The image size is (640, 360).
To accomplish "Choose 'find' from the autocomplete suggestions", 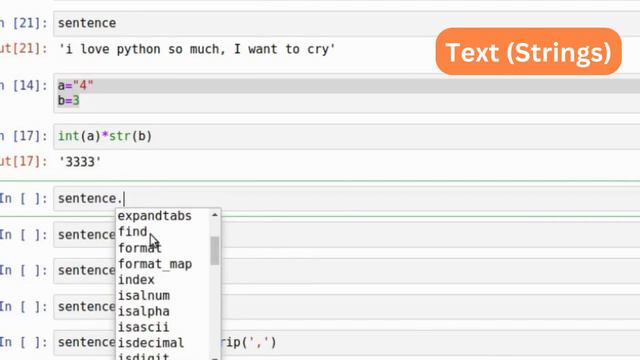I will [x=132, y=232].
